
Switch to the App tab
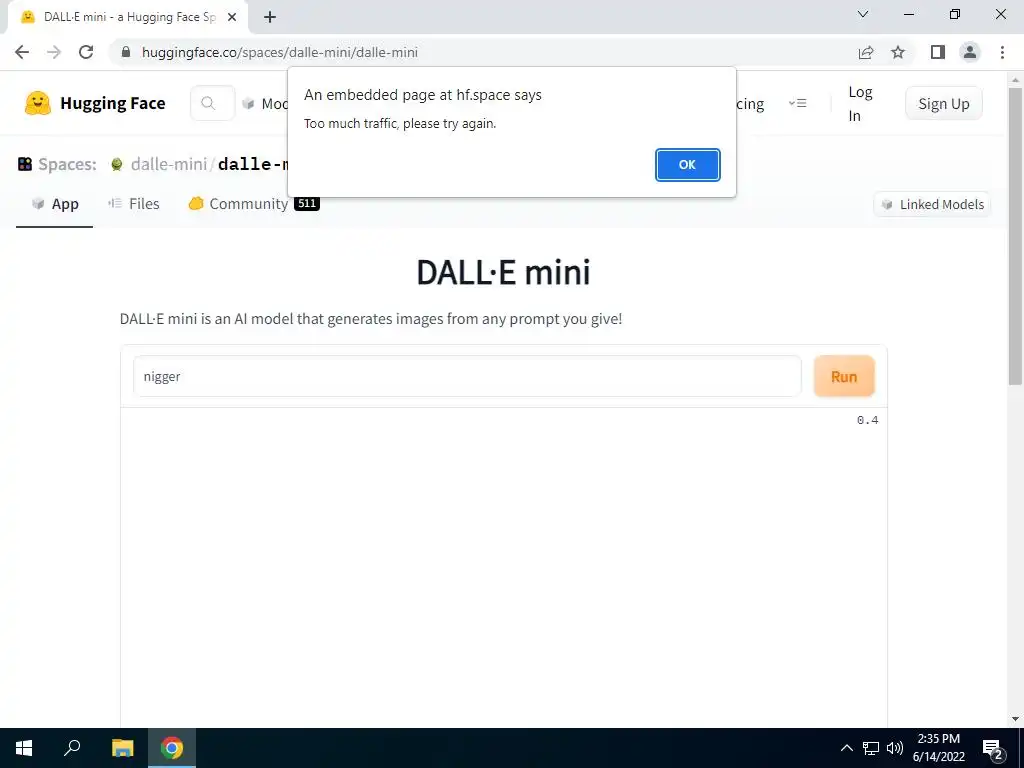[55, 204]
